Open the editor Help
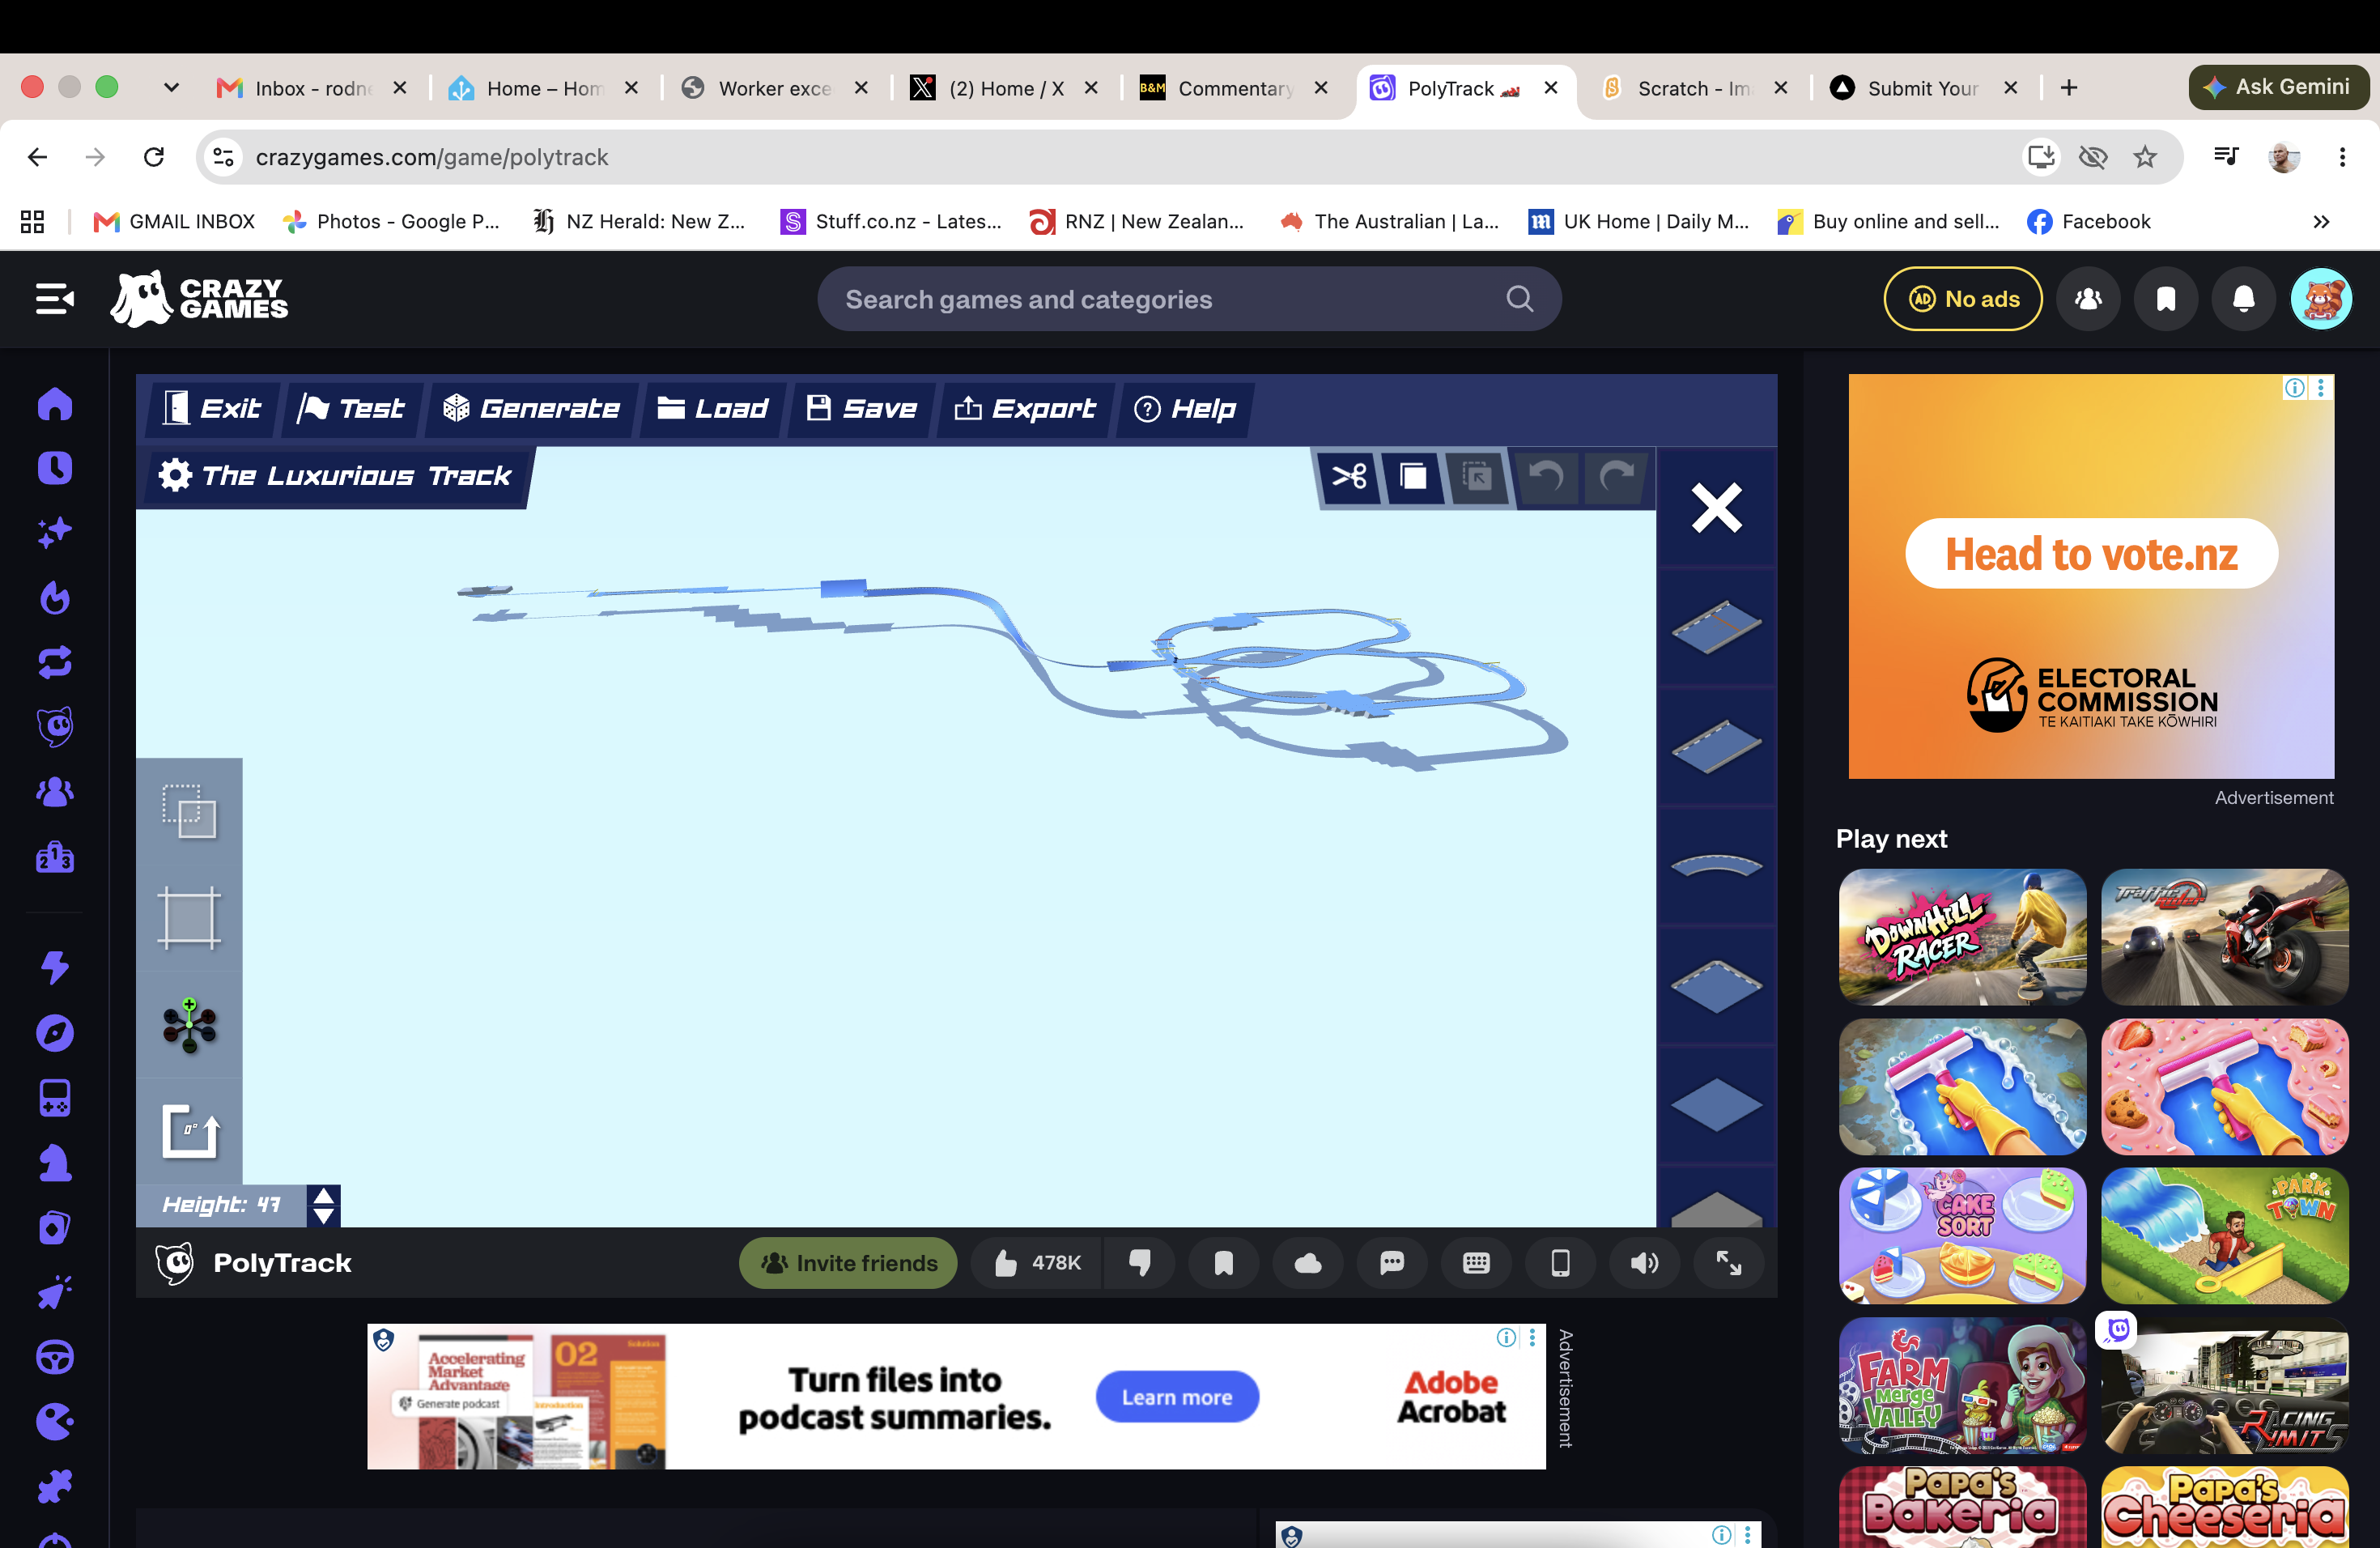Image resolution: width=2380 pixels, height=1548 pixels. [1185, 408]
